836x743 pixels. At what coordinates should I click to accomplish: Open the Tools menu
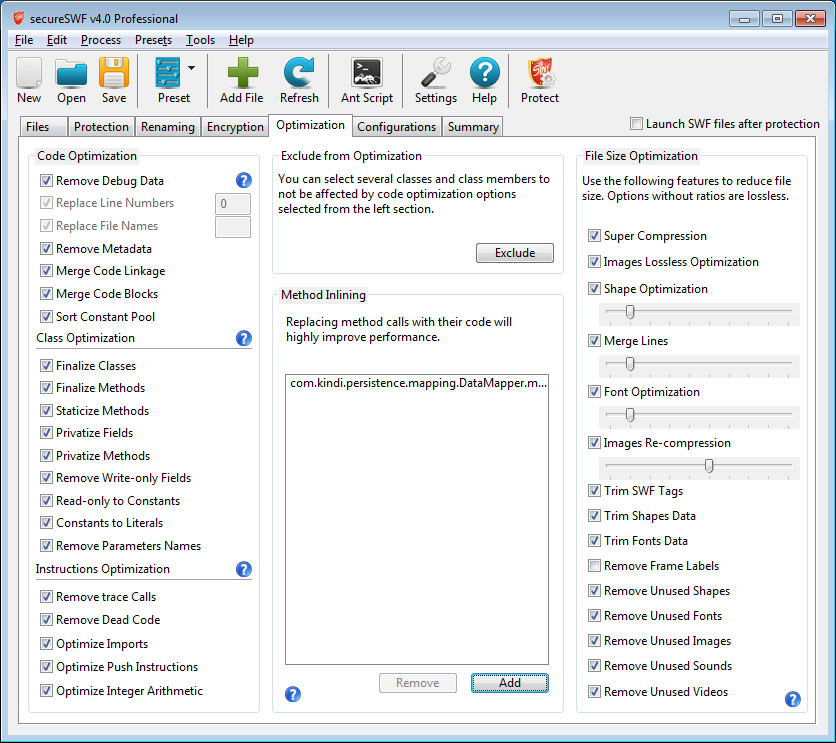click(x=200, y=40)
